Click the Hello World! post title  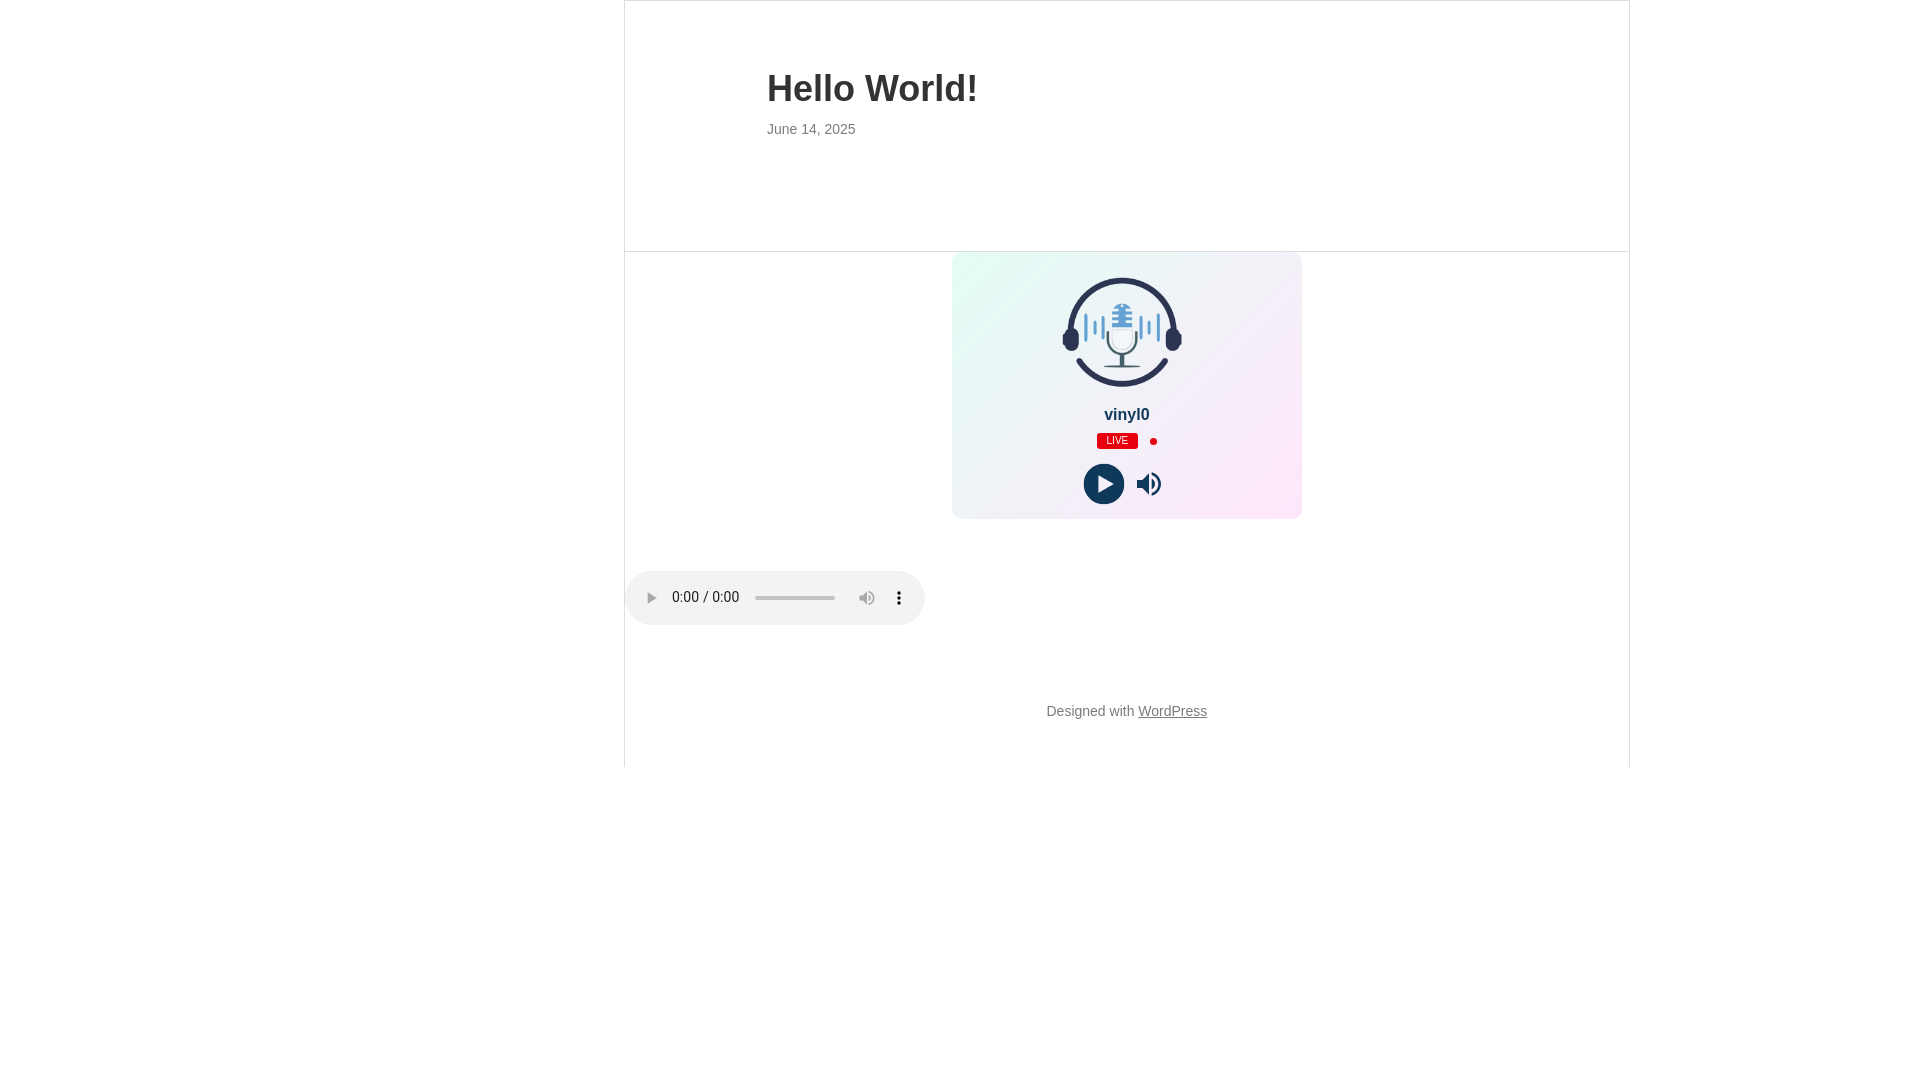click(872, 89)
